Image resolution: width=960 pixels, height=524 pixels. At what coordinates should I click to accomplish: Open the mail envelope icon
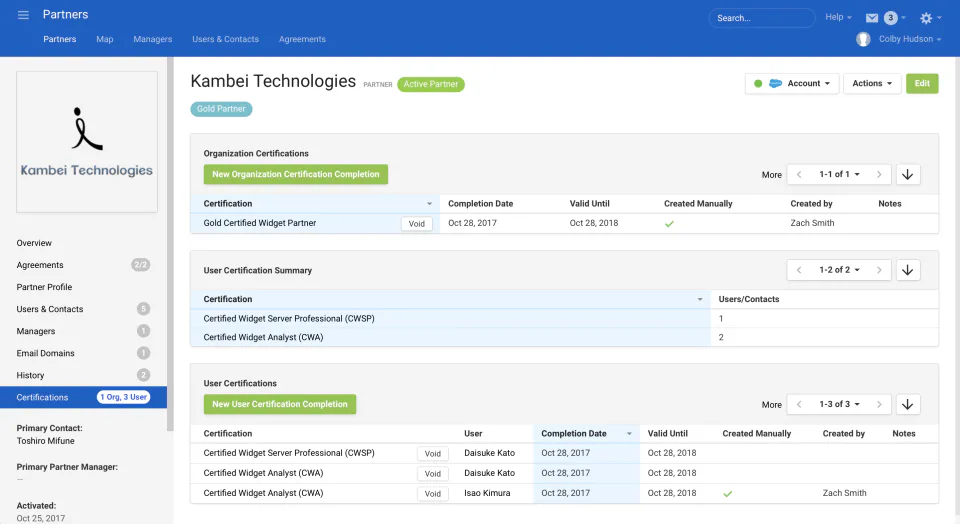(872, 18)
